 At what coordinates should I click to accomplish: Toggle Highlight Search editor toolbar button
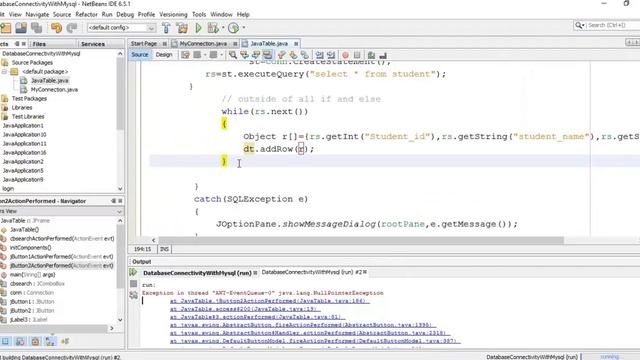tap(268, 55)
